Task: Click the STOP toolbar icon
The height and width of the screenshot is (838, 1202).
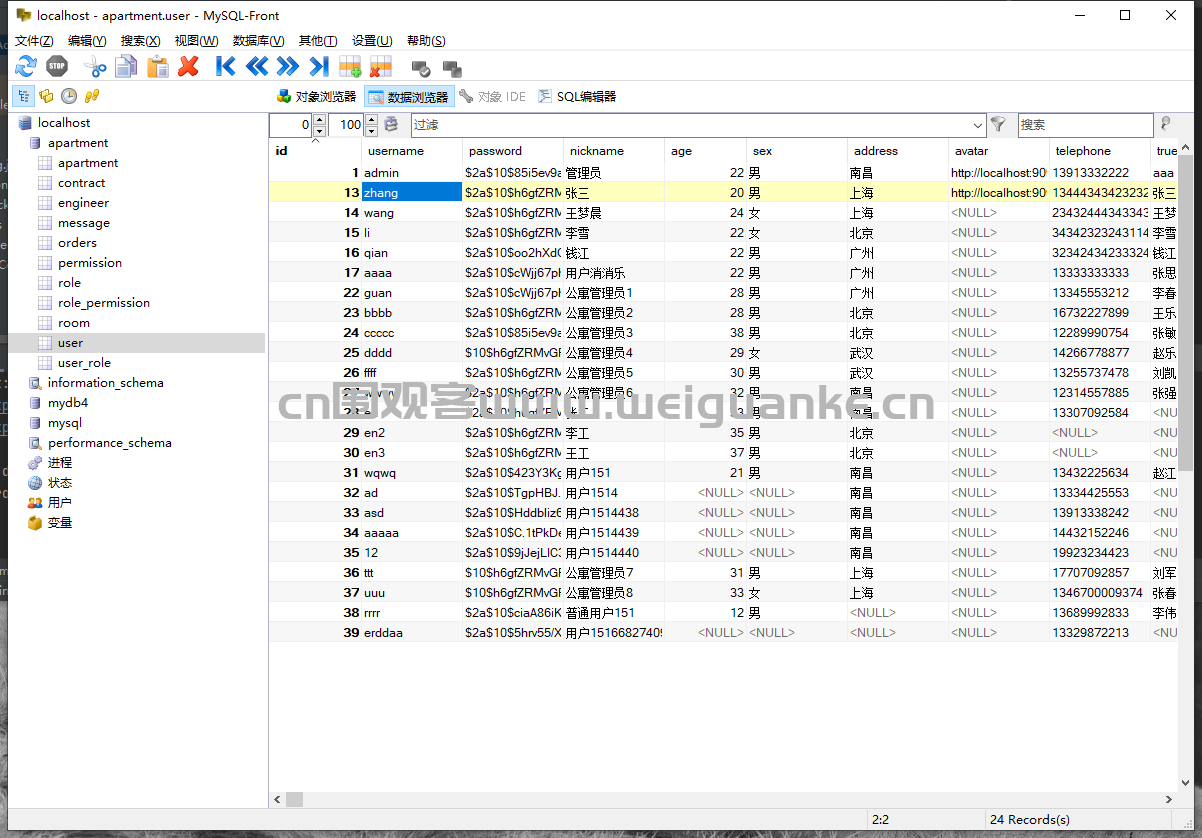Action: pos(57,66)
